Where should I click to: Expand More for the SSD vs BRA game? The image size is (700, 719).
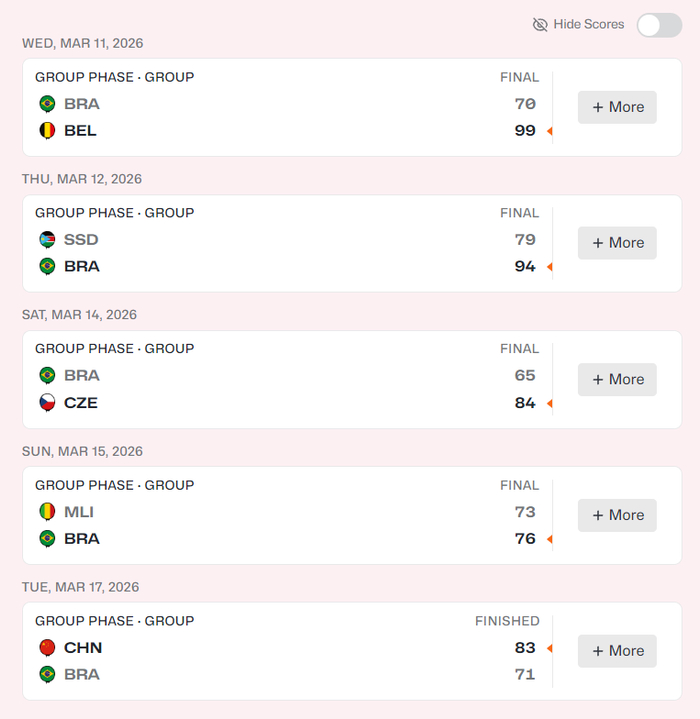coord(617,243)
